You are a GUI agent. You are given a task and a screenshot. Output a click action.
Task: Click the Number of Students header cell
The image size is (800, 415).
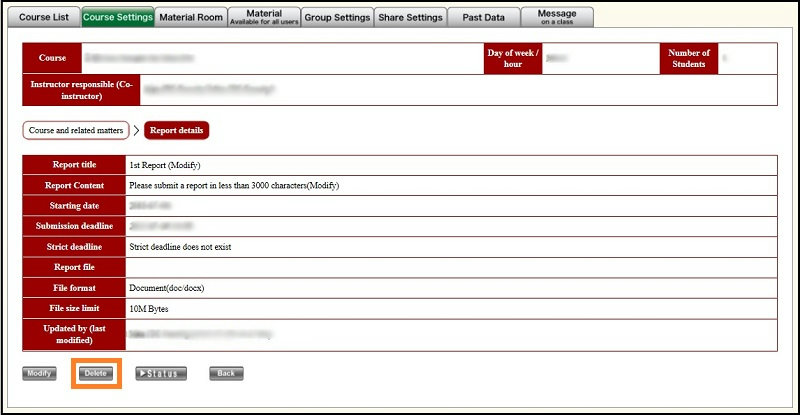point(688,59)
